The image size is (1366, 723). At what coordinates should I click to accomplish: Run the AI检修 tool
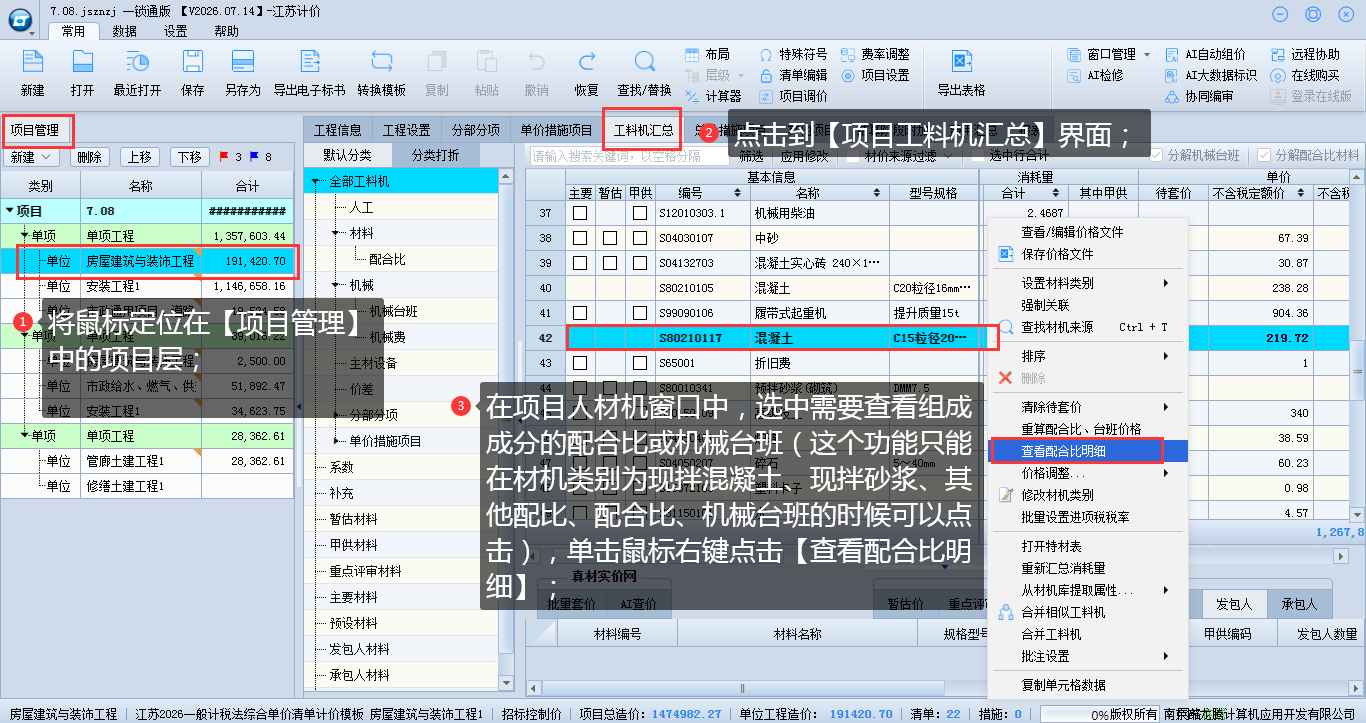[x=1075, y=75]
